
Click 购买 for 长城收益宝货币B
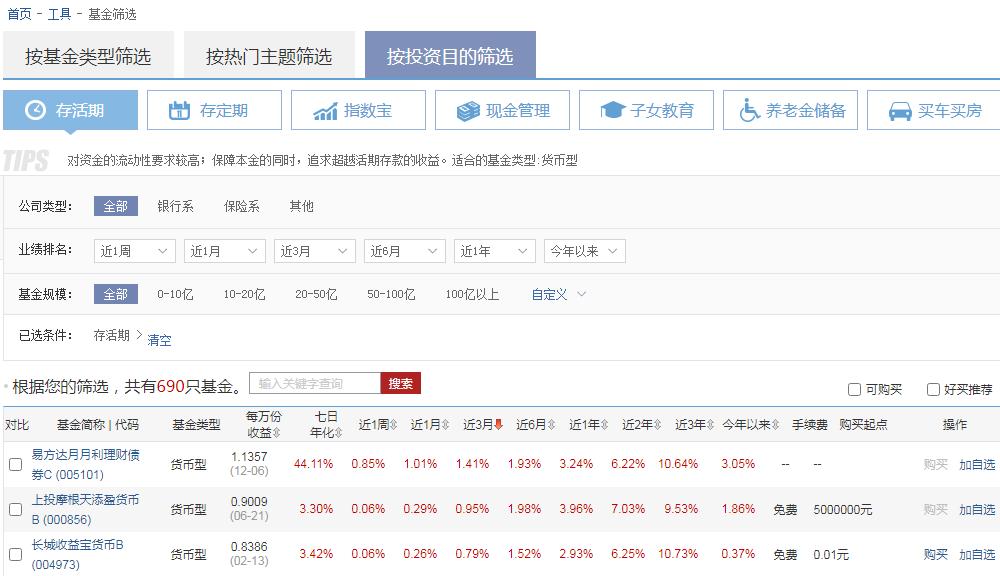pyautogui.click(x=933, y=554)
